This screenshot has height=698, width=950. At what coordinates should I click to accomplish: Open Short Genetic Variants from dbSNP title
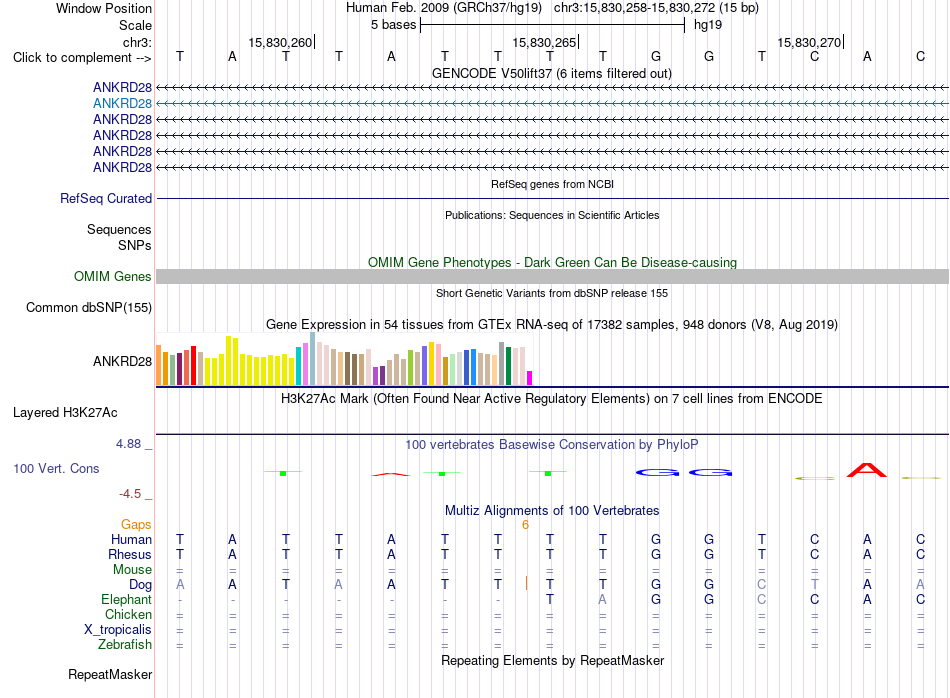552,293
